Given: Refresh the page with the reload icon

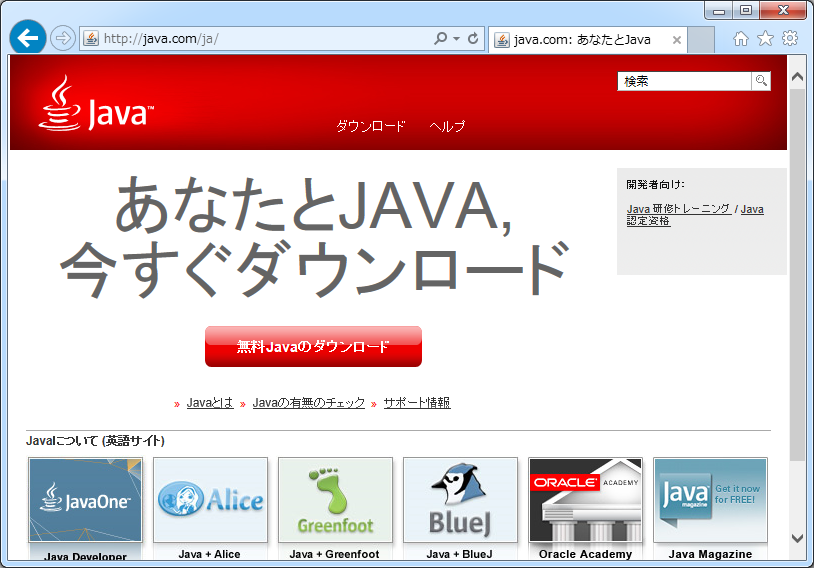Looking at the screenshot, I should (x=473, y=38).
